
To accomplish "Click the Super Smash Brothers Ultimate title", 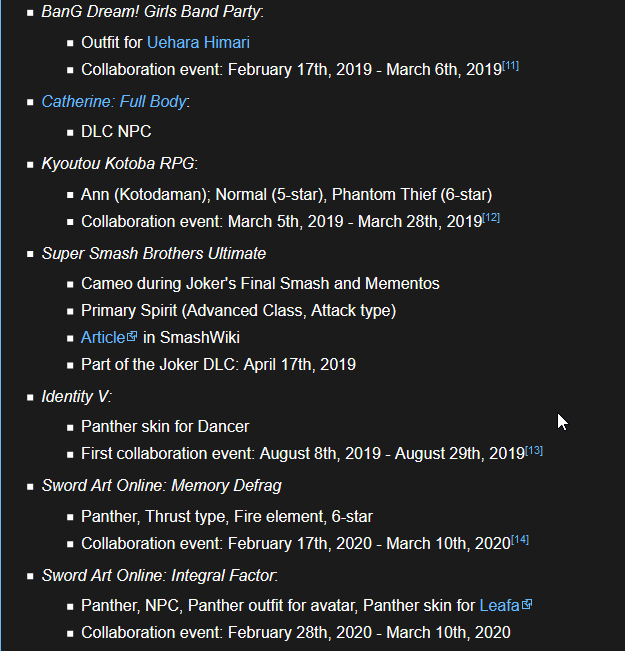I will tap(153, 253).
